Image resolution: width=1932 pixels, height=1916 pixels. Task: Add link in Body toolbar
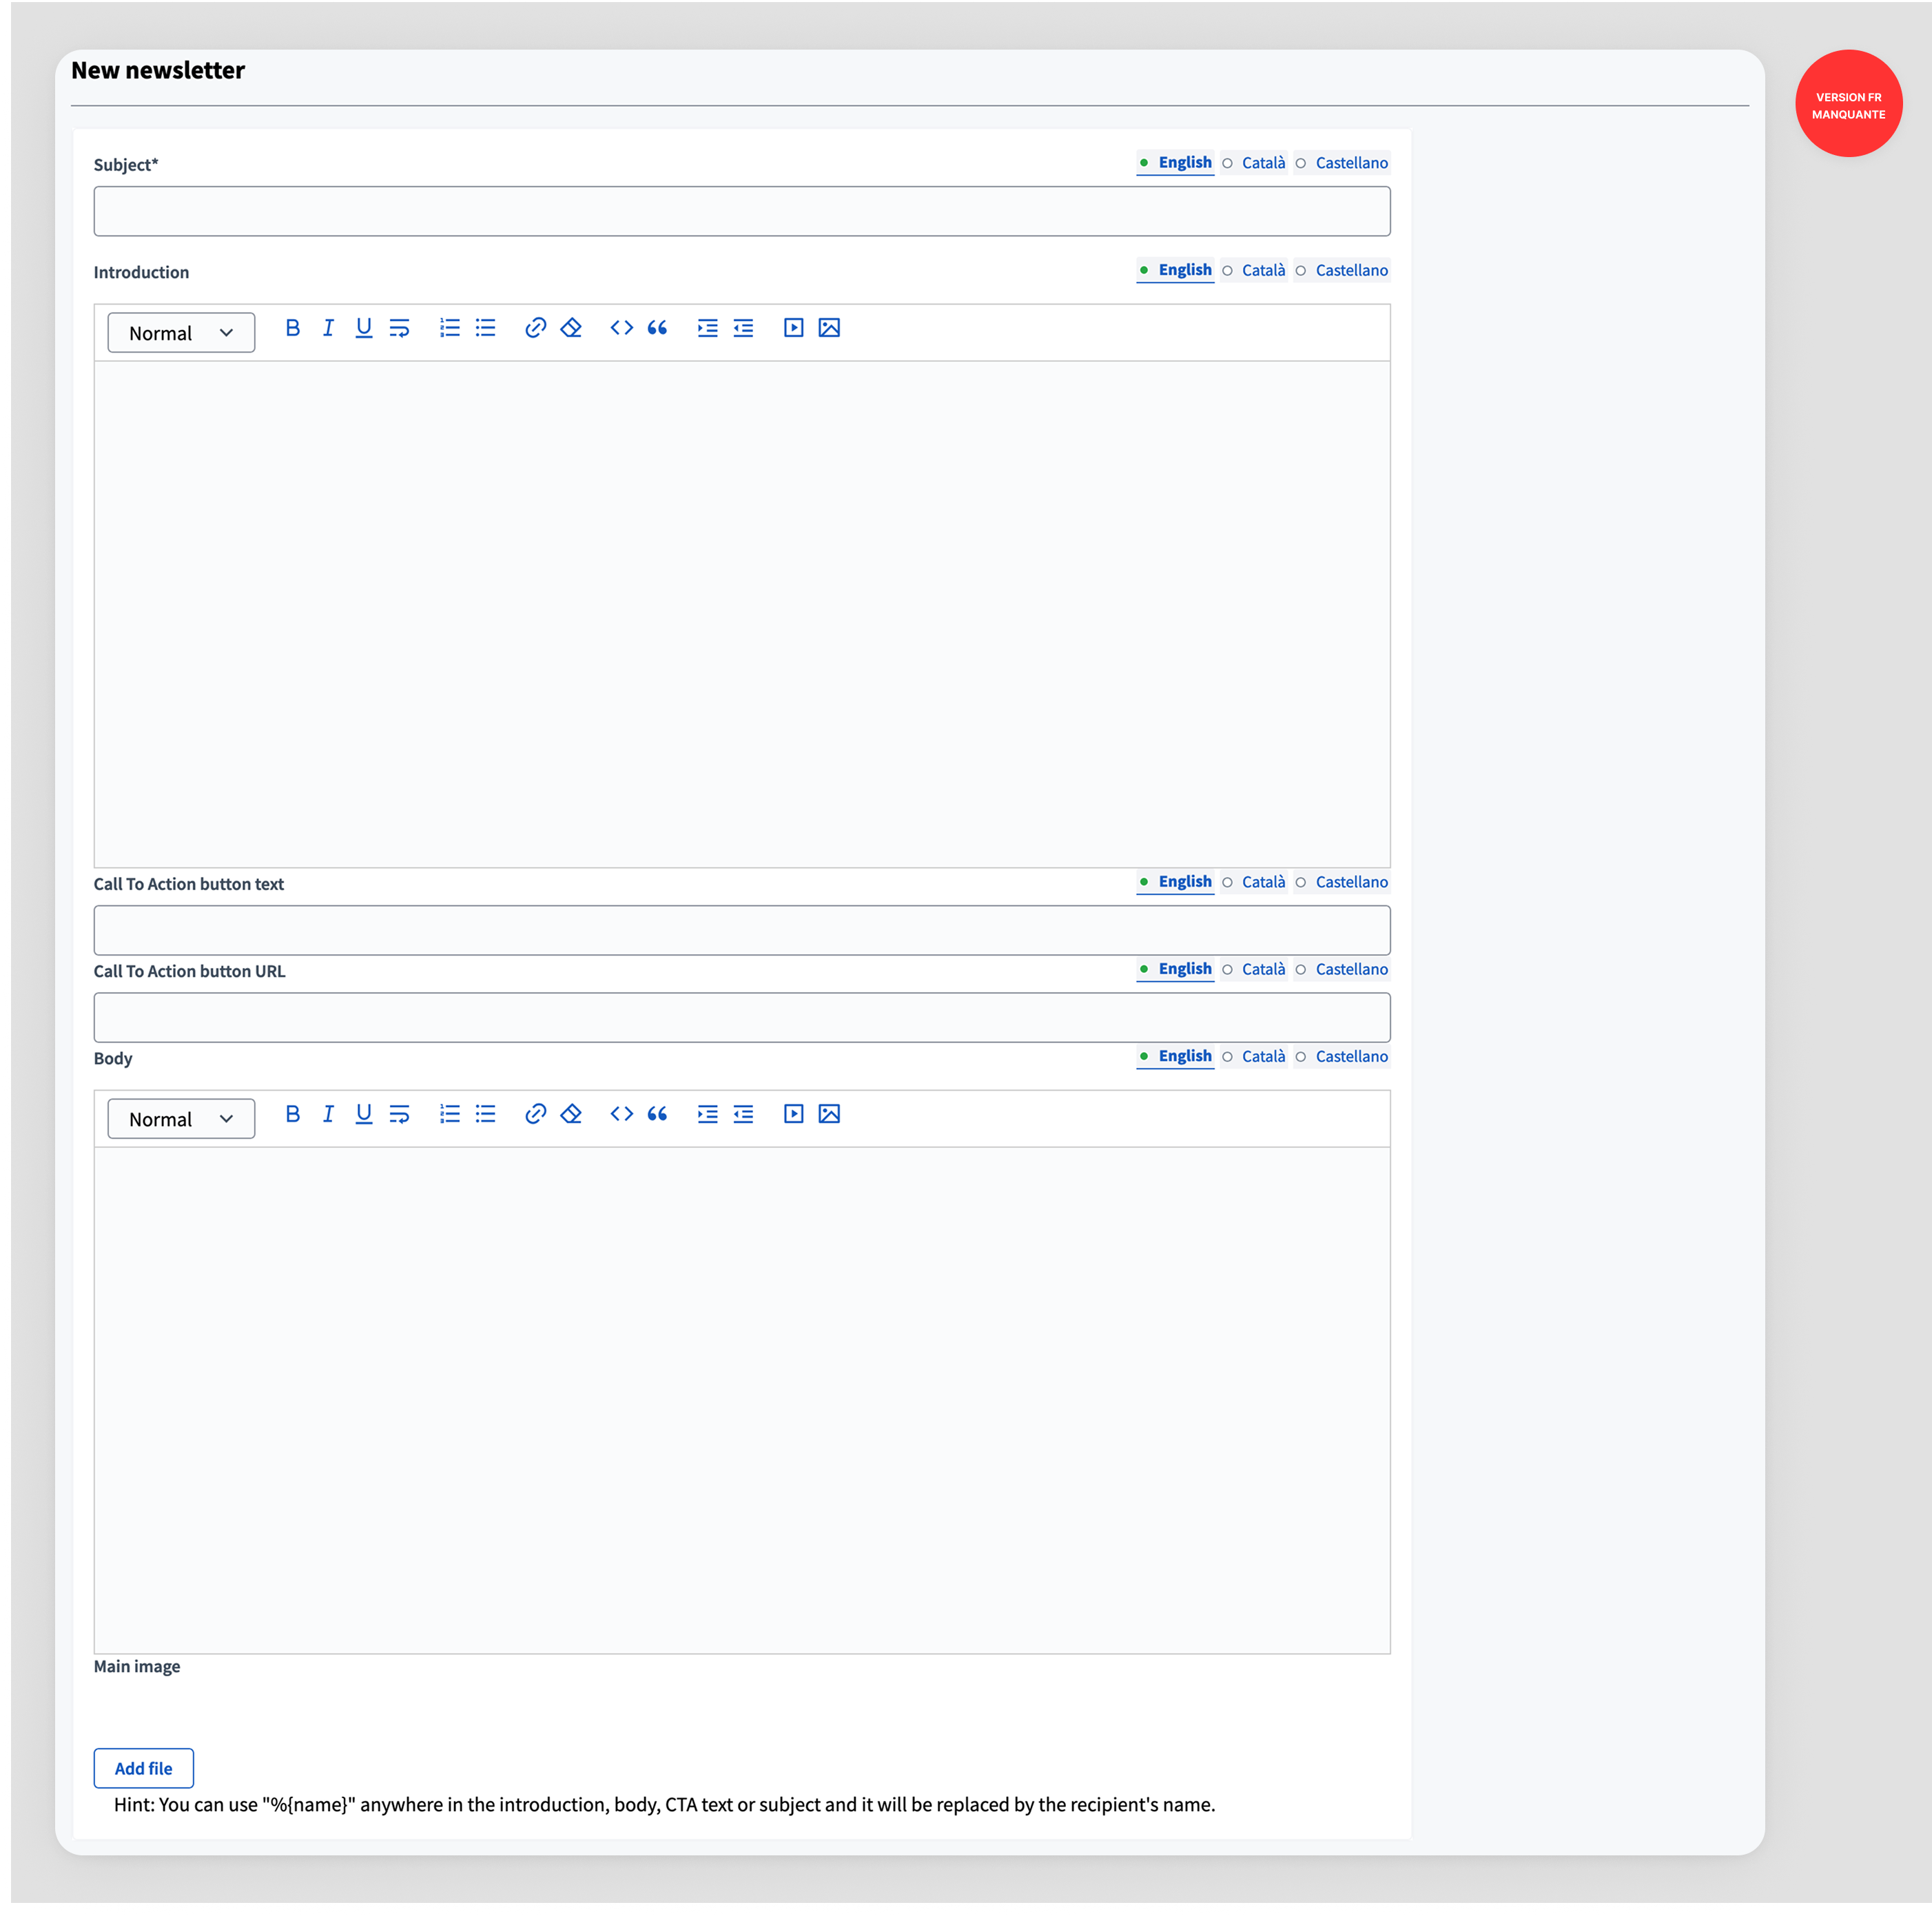point(536,1114)
